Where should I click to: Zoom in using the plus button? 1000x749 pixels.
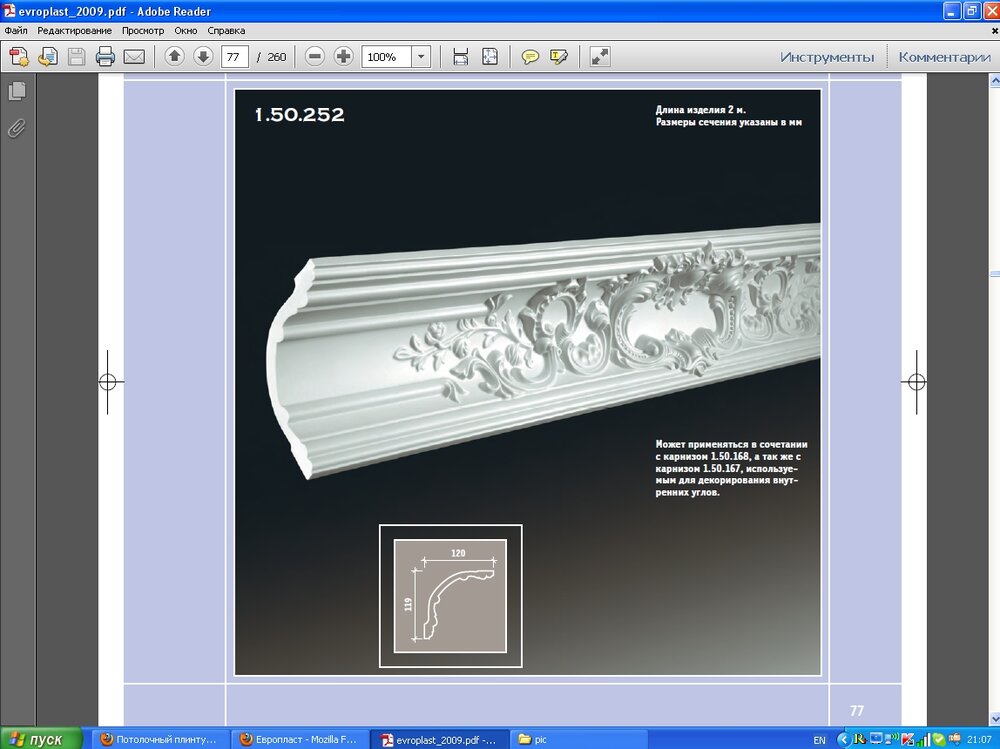pyautogui.click(x=343, y=57)
